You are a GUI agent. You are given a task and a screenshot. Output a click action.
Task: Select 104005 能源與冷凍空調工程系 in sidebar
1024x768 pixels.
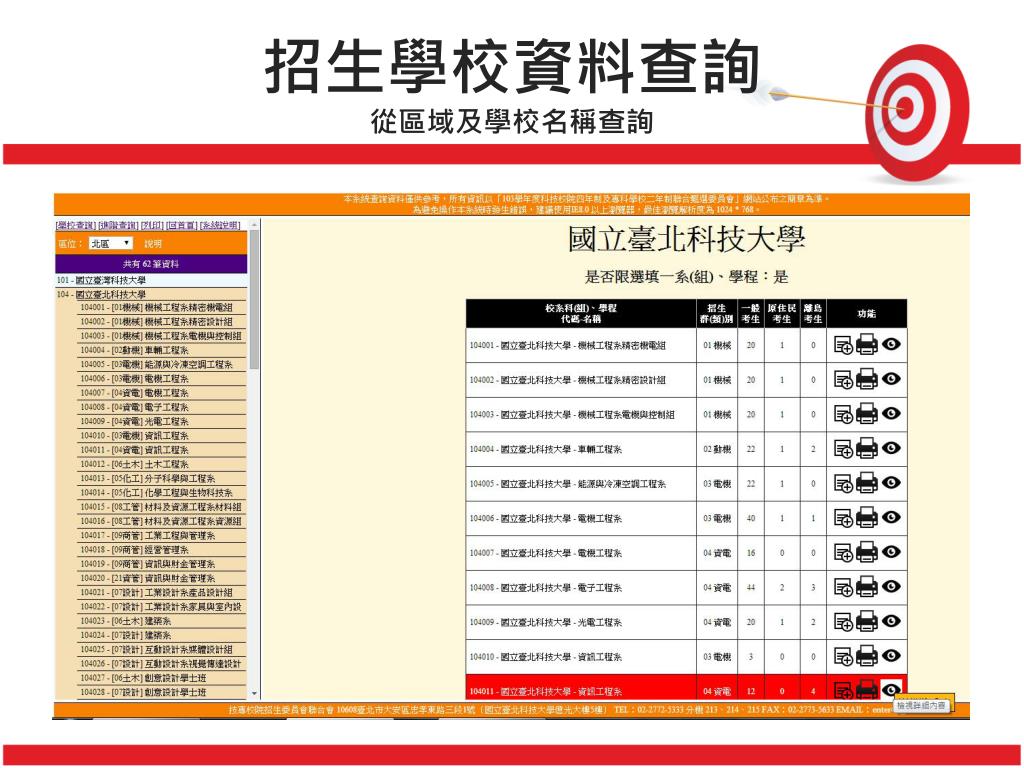click(x=157, y=364)
